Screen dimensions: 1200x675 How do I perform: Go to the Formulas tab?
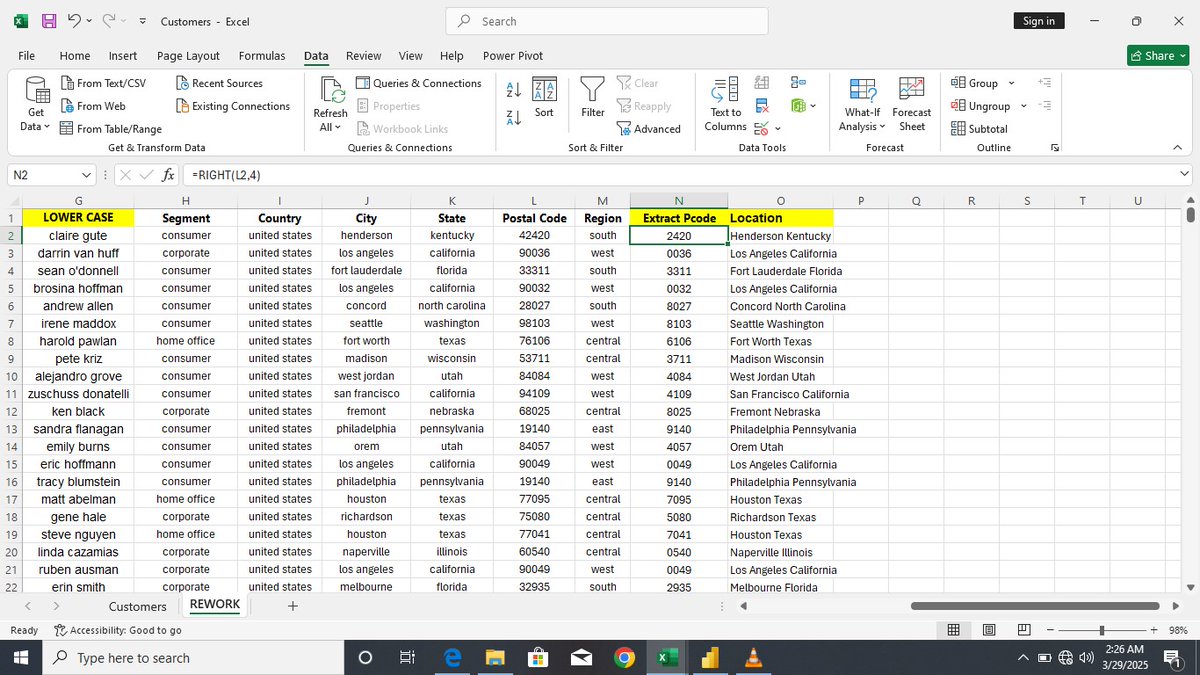tap(262, 56)
